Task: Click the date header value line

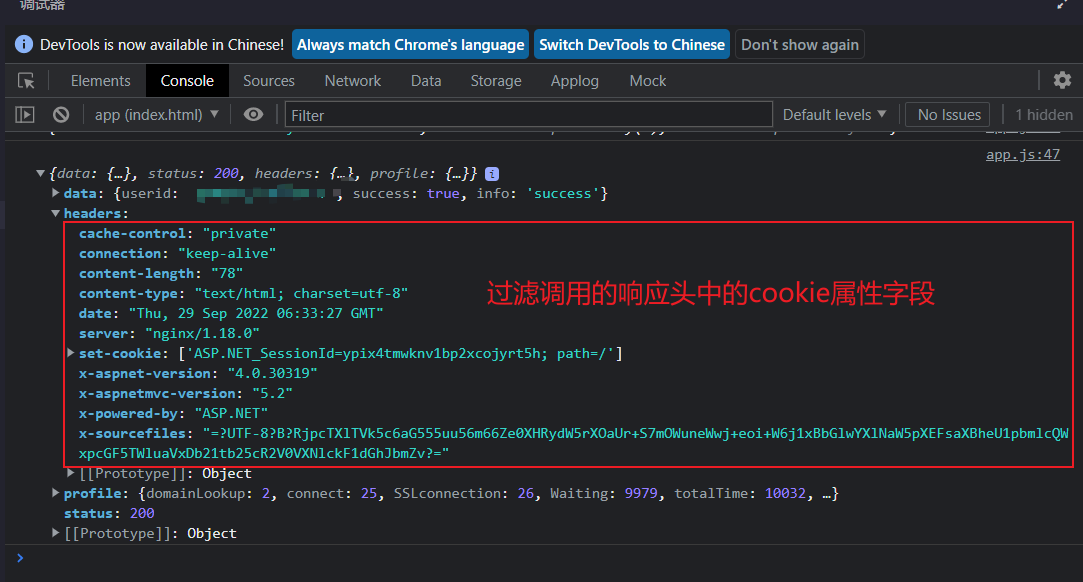Action: [x=231, y=313]
